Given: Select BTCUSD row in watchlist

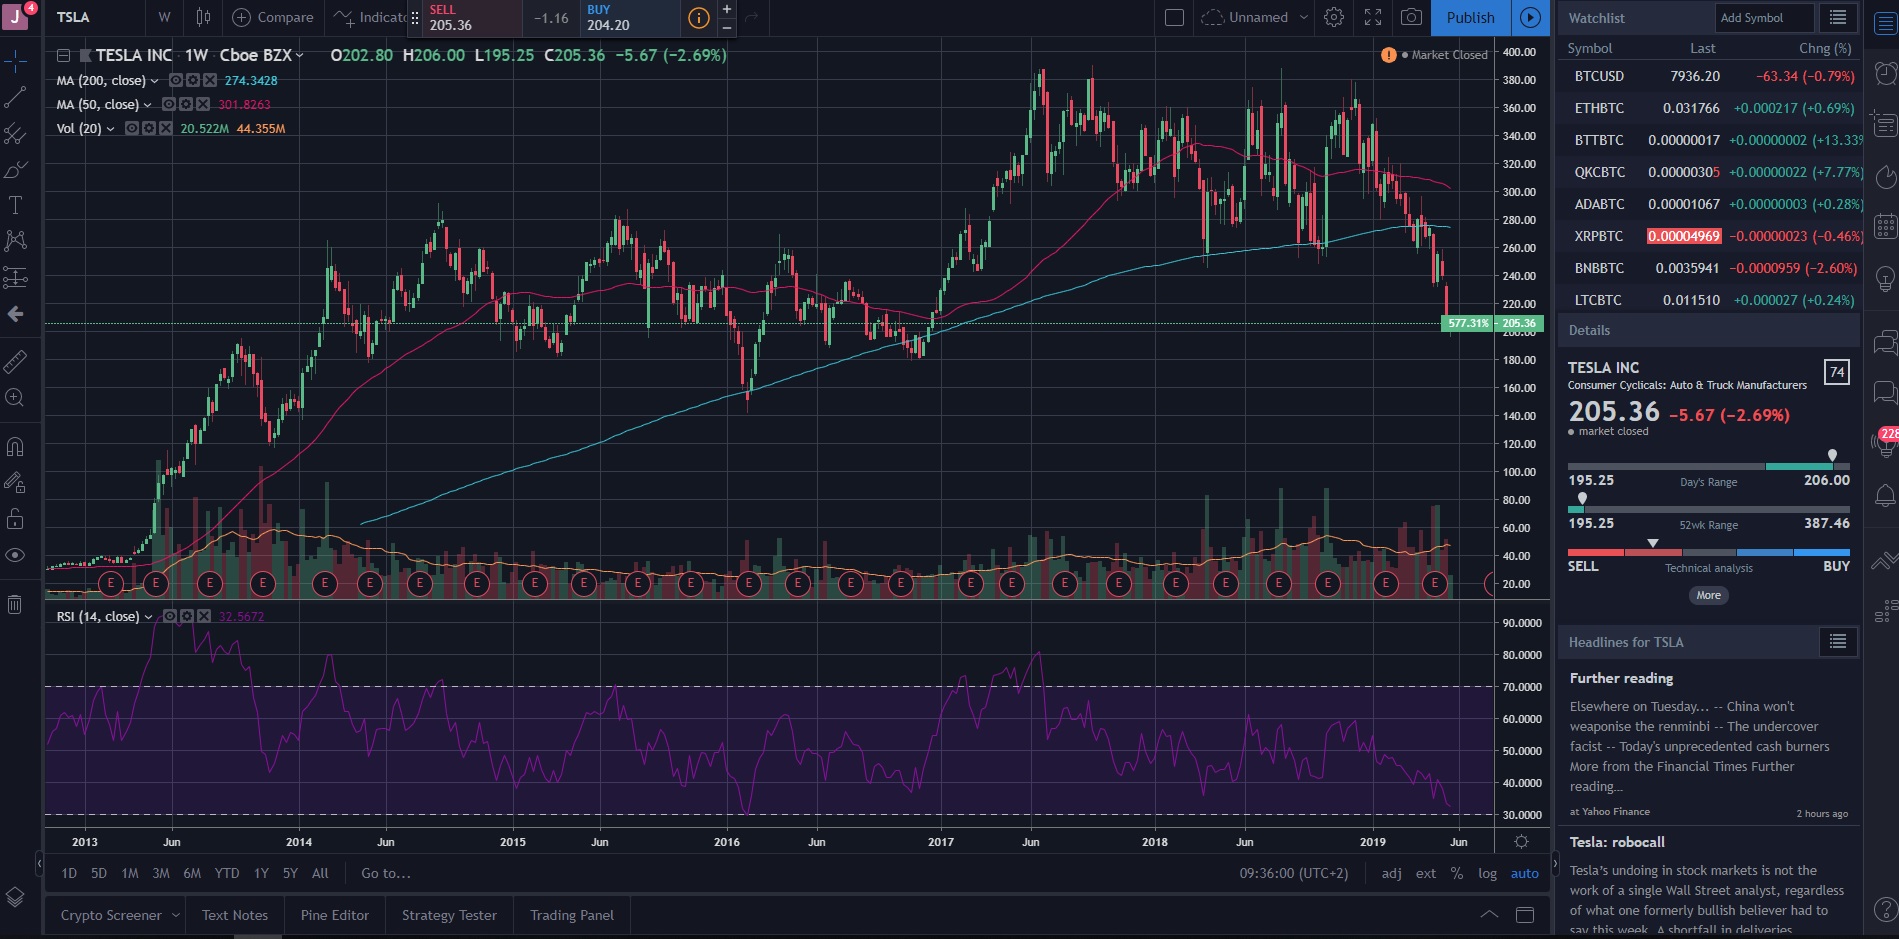Looking at the screenshot, I should pos(1709,76).
